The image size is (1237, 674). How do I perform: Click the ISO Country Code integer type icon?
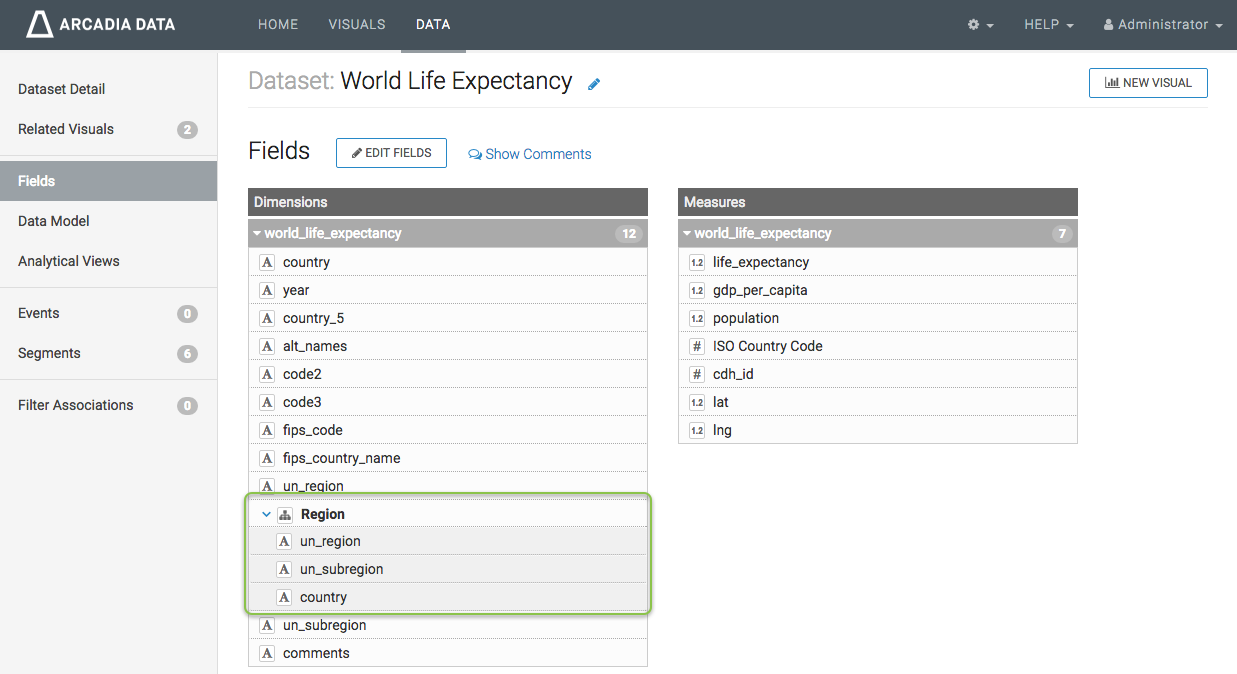click(x=697, y=346)
